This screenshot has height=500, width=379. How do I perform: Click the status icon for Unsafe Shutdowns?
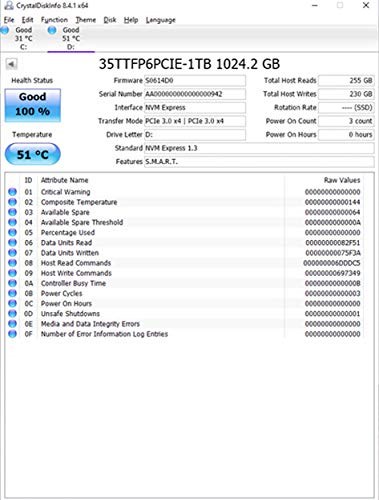click(12, 313)
